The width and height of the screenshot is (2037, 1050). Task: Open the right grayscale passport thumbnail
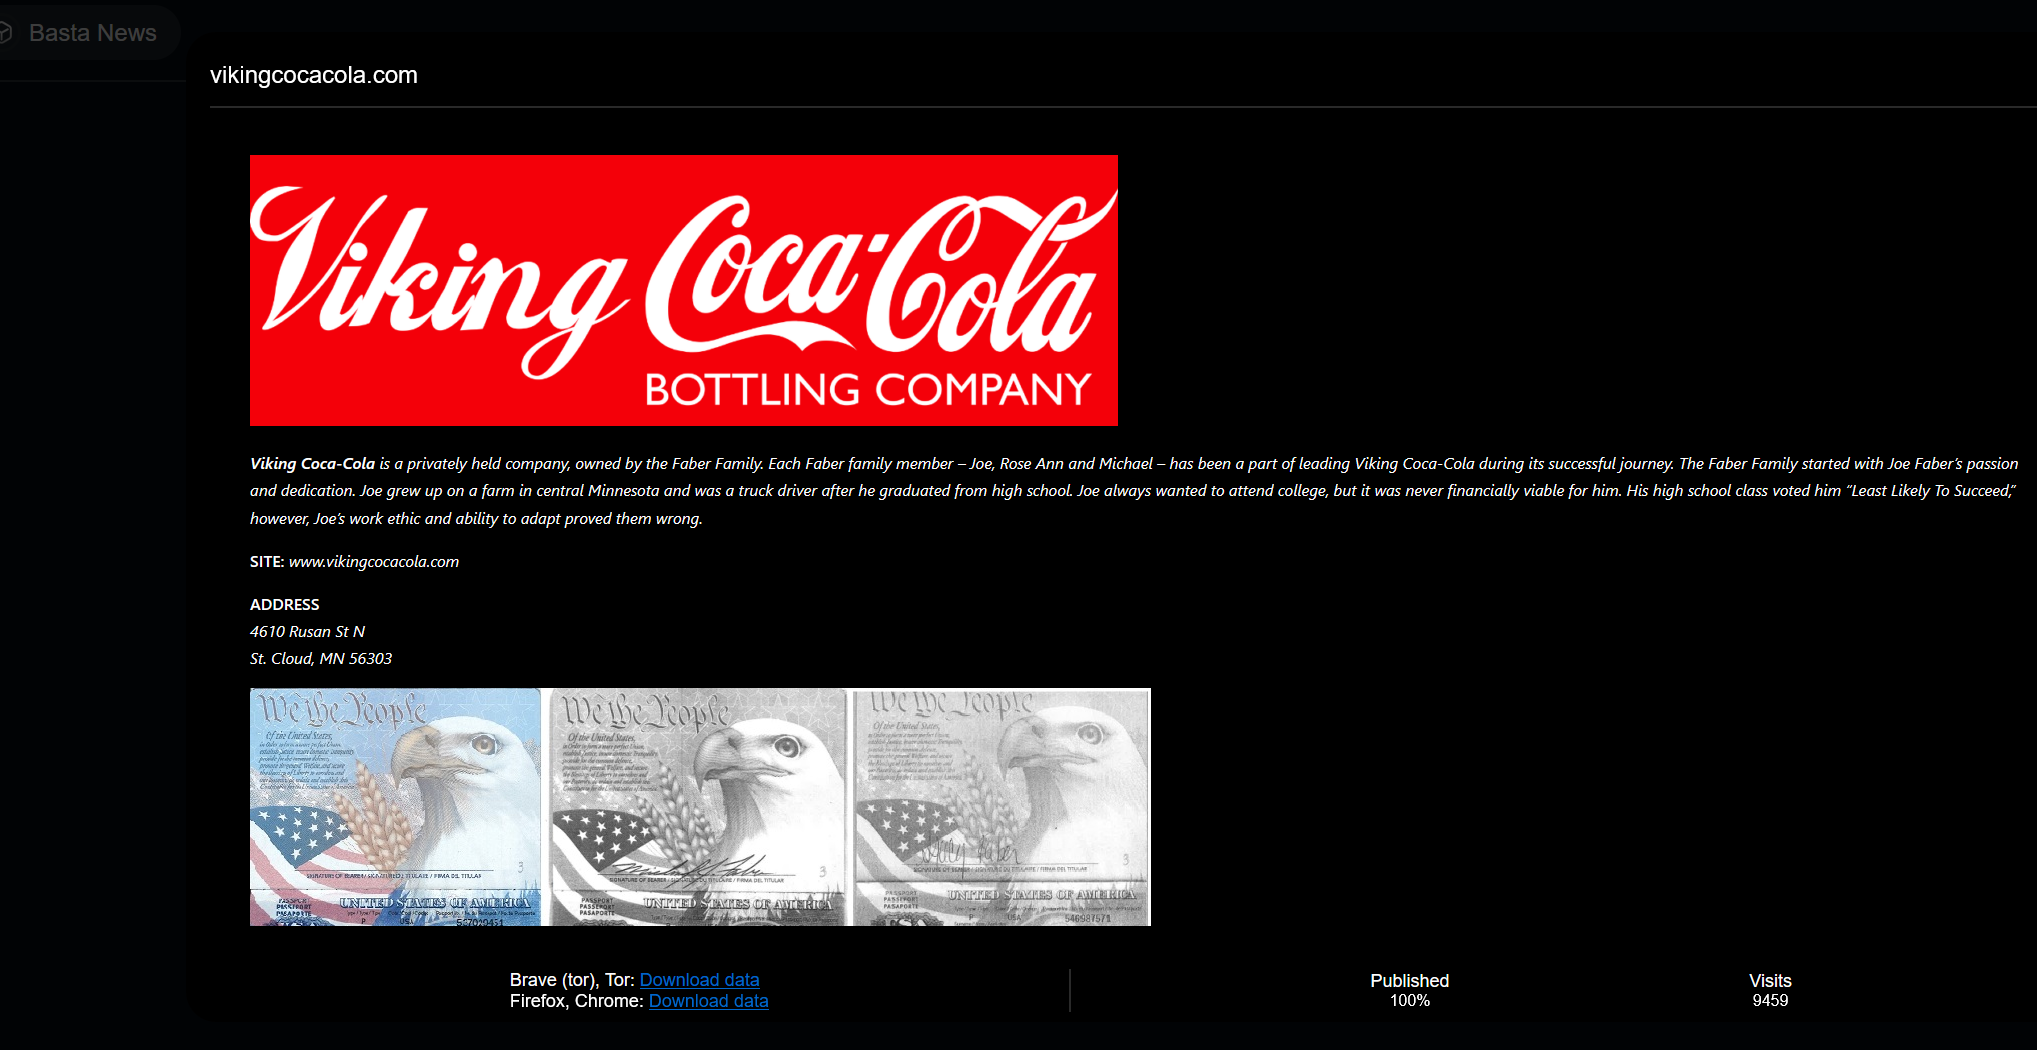pos(1002,806)
